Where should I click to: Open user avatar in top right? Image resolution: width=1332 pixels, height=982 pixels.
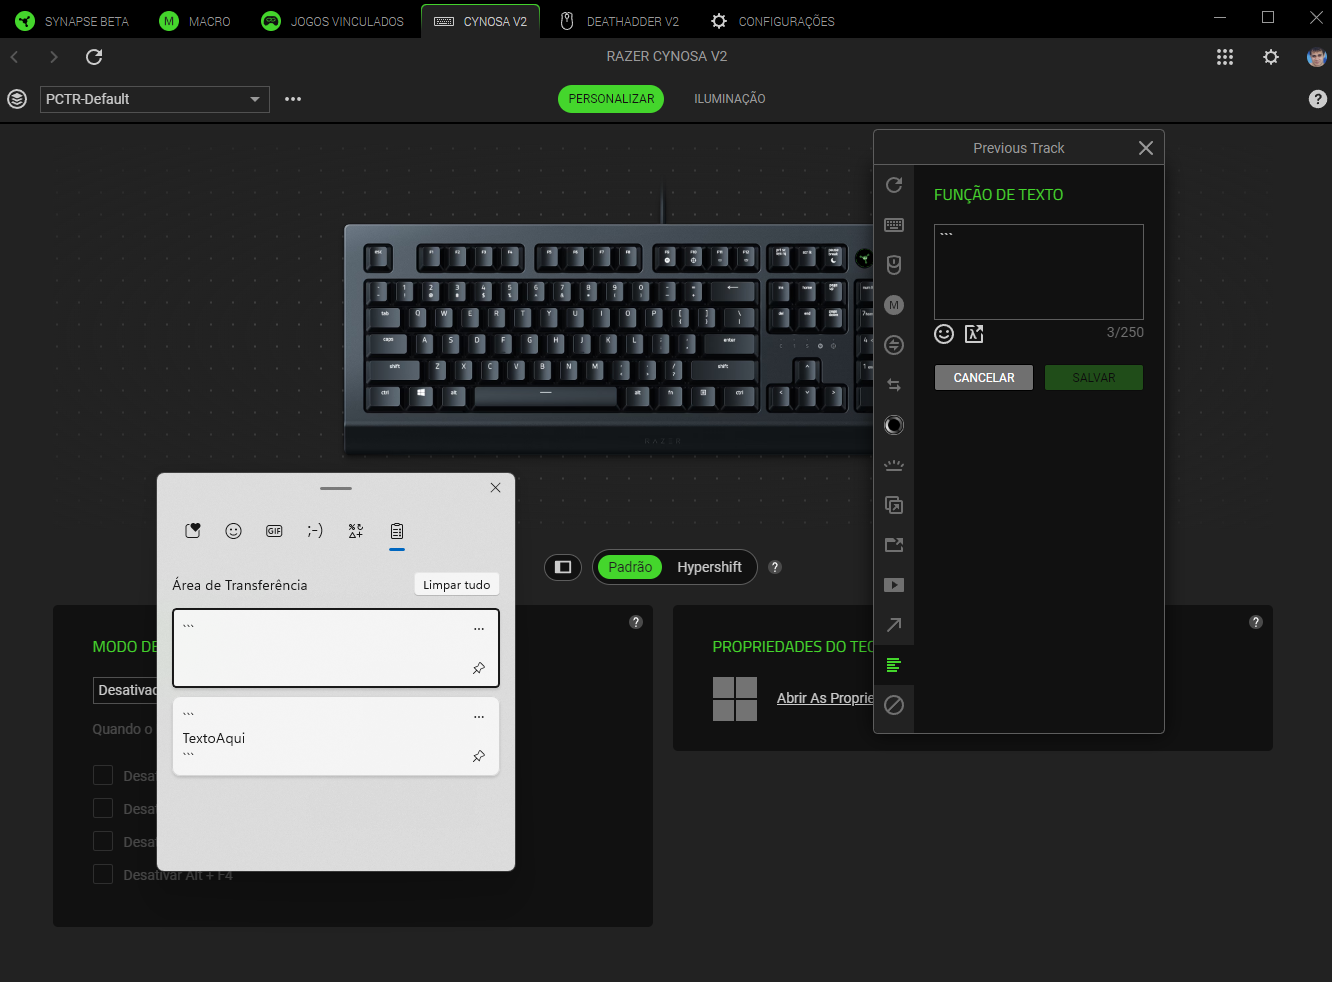[x=1317, y=57]
